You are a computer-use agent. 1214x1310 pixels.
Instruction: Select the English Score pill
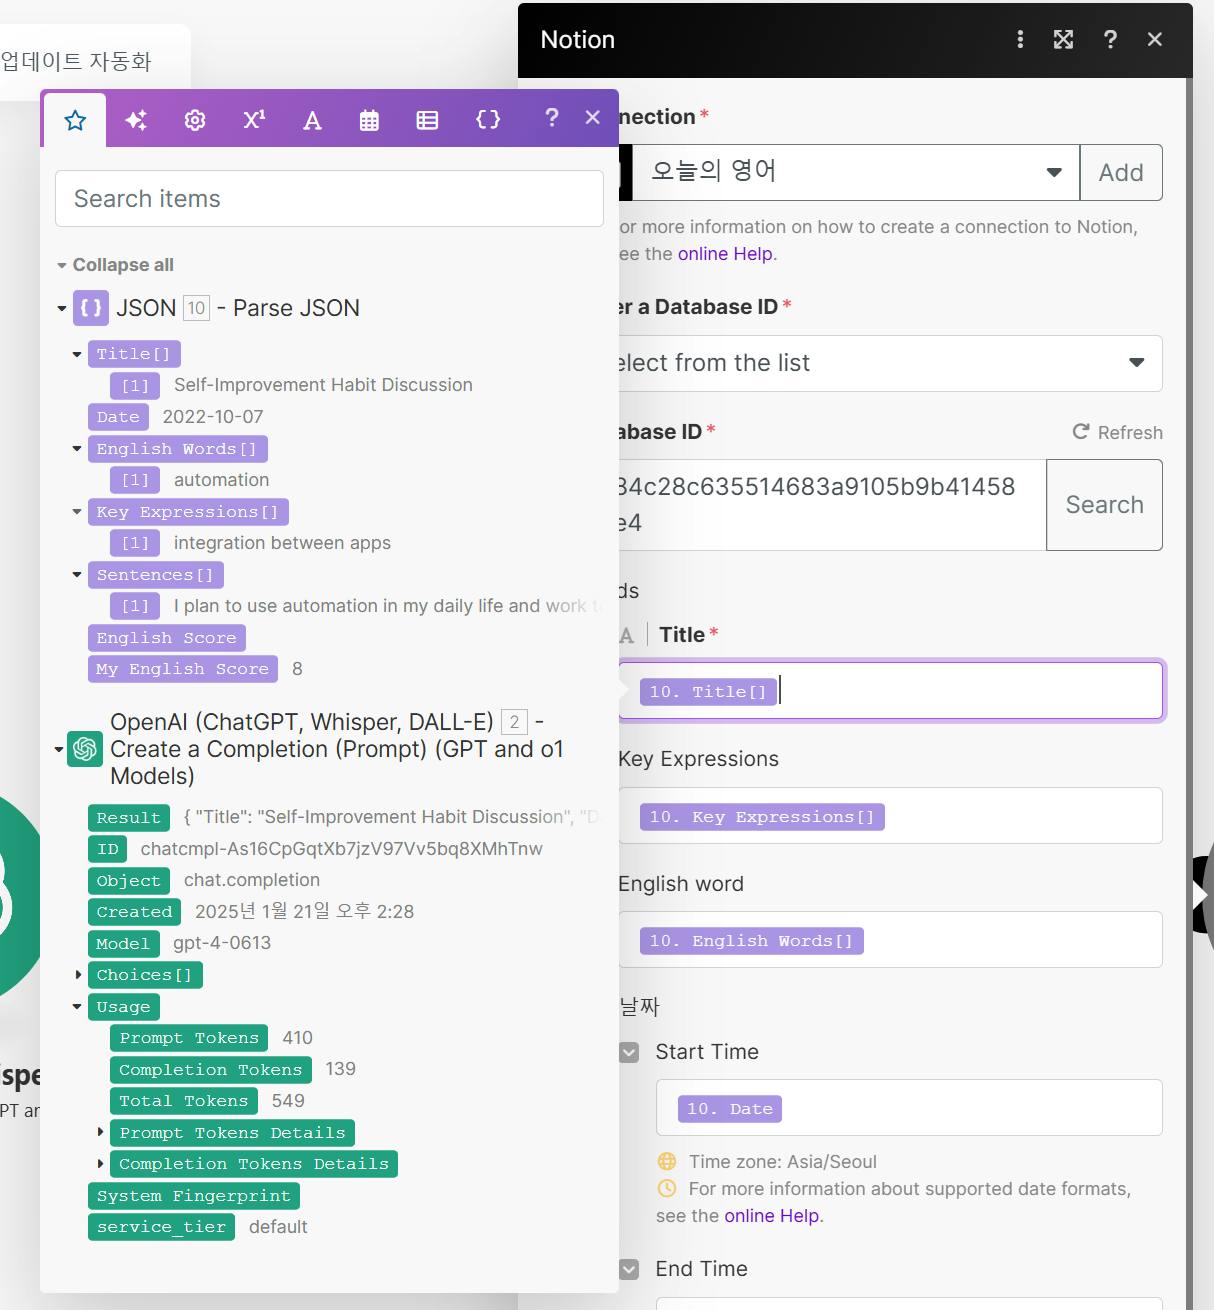(x=167, y=638)
